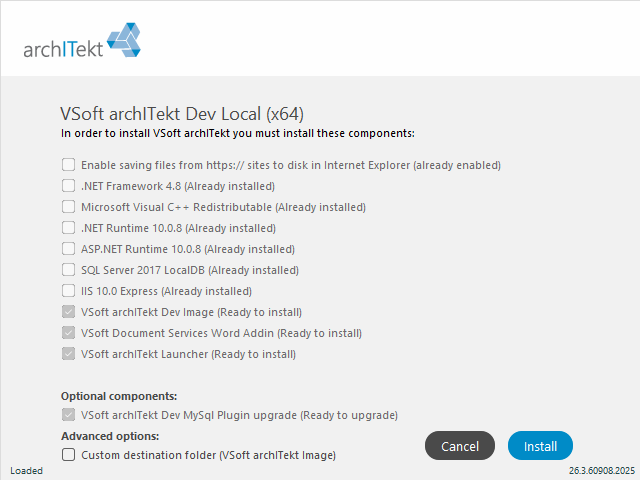
Task: Click the Cancel button
Action: coord(460,446)
